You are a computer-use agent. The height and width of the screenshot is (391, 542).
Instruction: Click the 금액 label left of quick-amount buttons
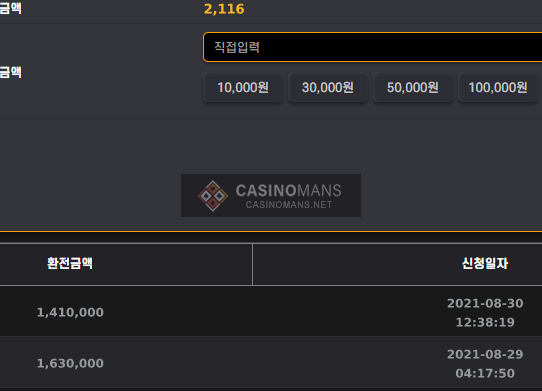tap(11, 72)
